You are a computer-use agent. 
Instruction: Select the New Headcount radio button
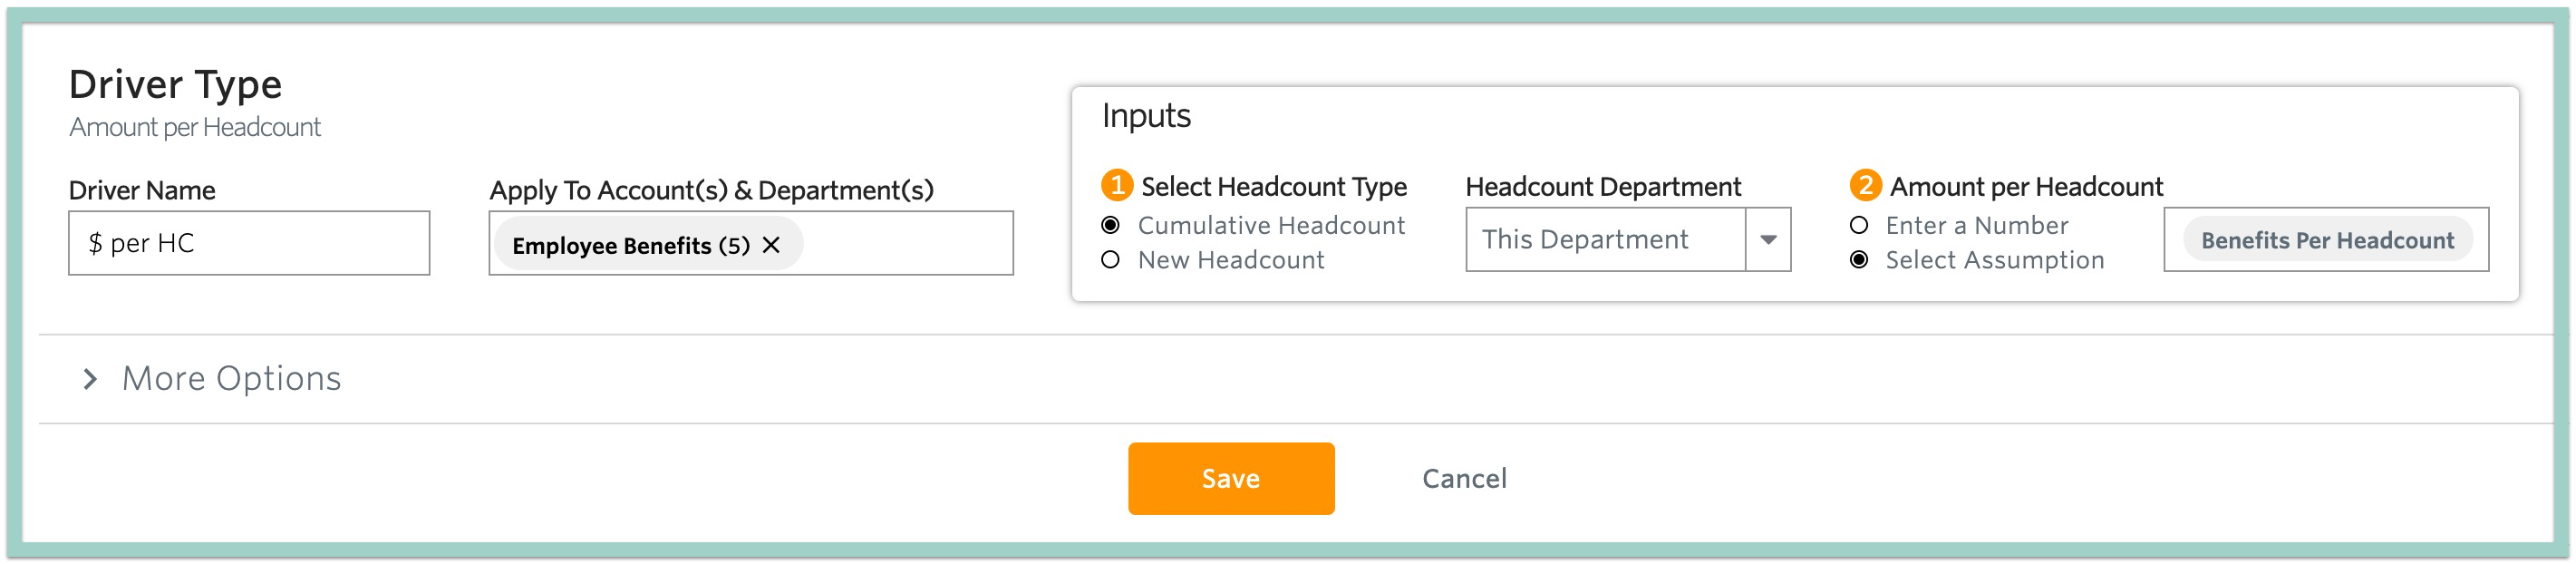(x=1110, y=260)
